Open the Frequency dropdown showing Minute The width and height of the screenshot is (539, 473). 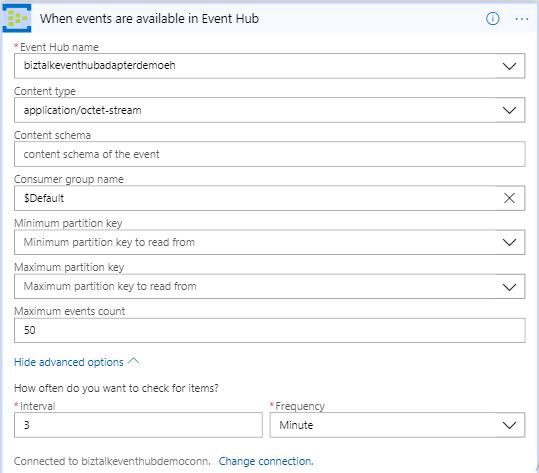[397, 425]
